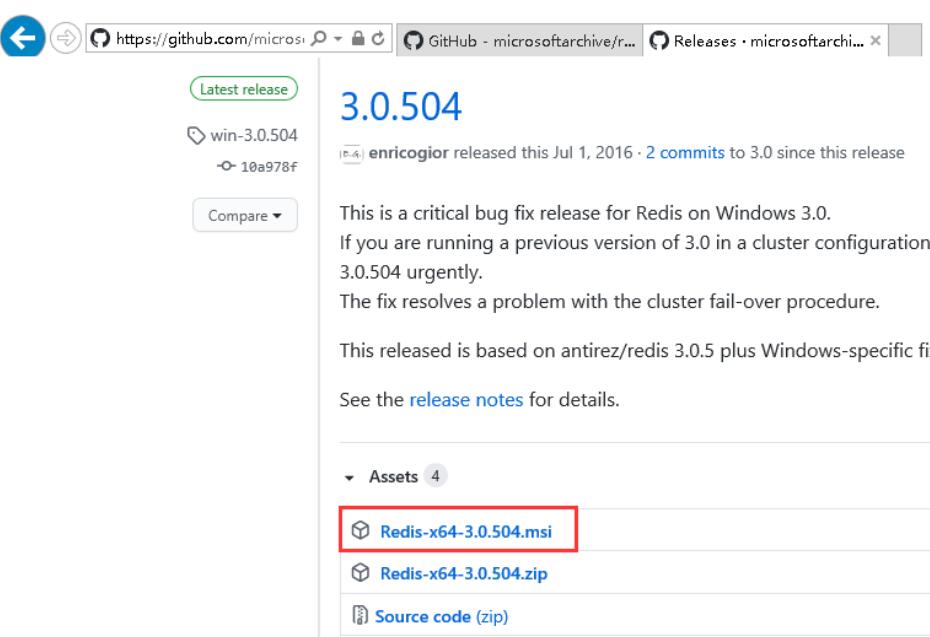Screen dimensions: 930x637
Task: Click 'The fix resolves a problem' line
Action: coord(609,301)
